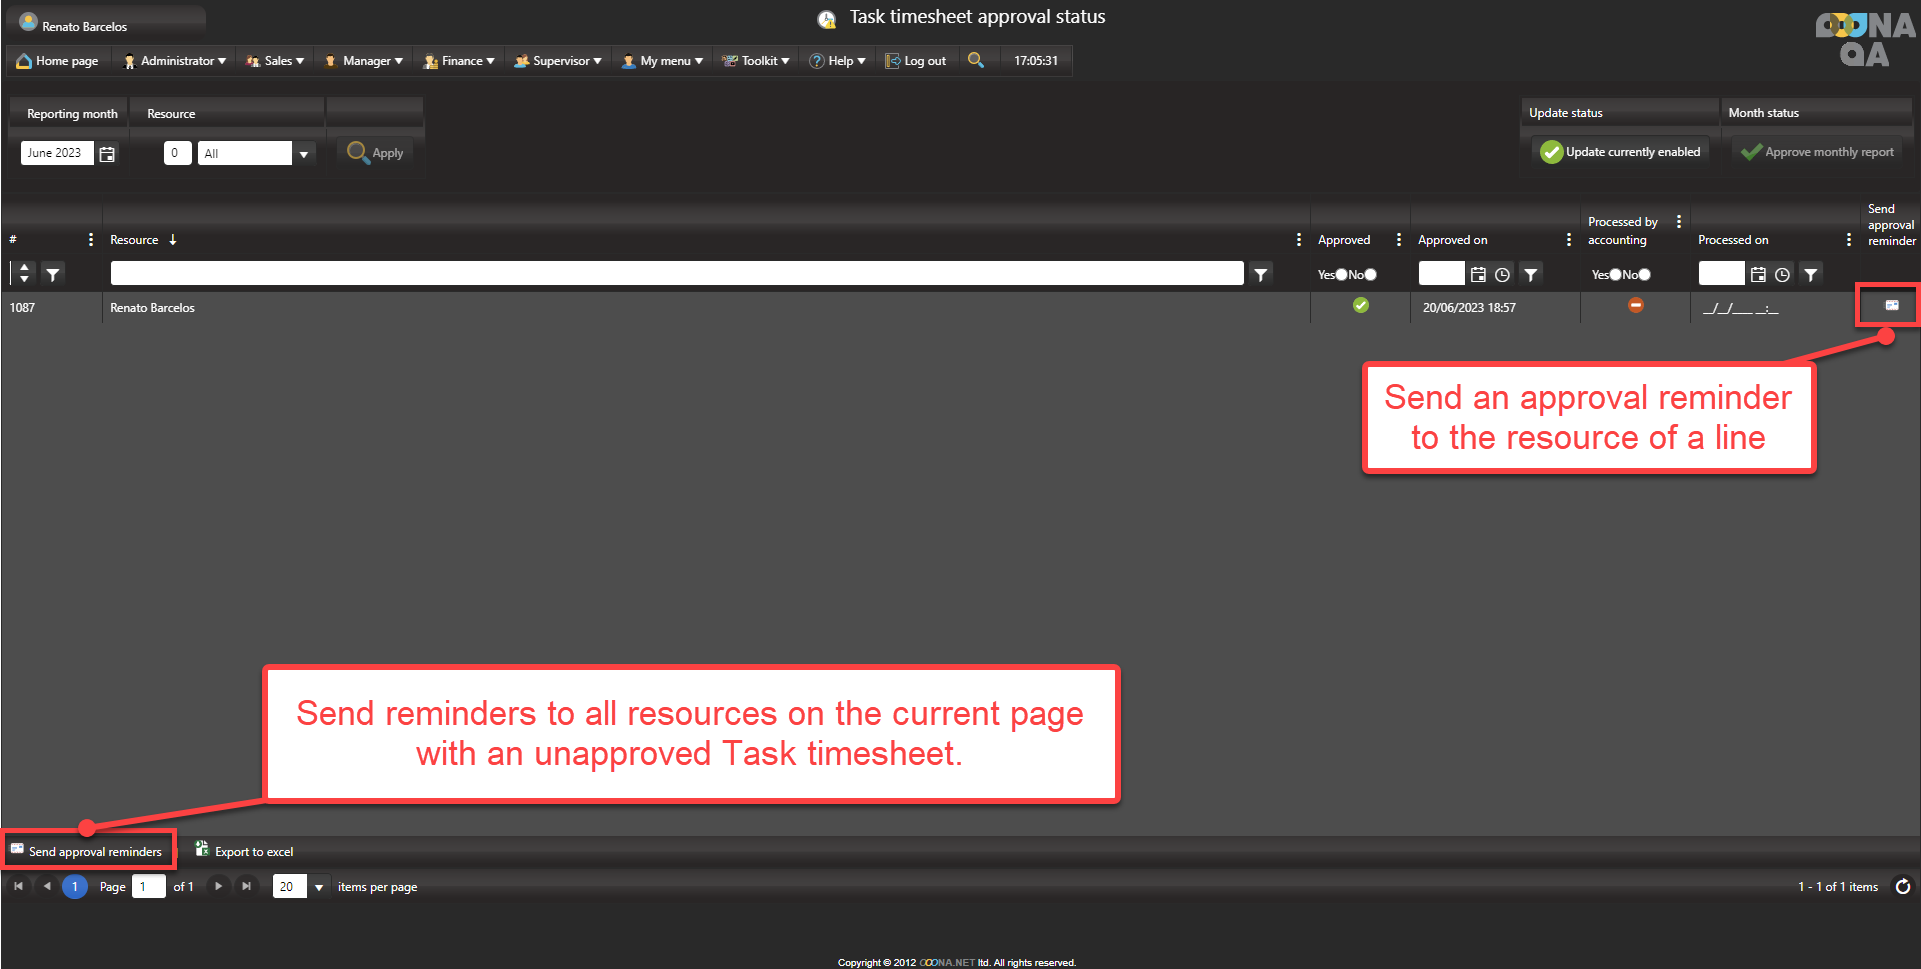
Task: Open the Toolkit menu
Action: pos(756,61)
